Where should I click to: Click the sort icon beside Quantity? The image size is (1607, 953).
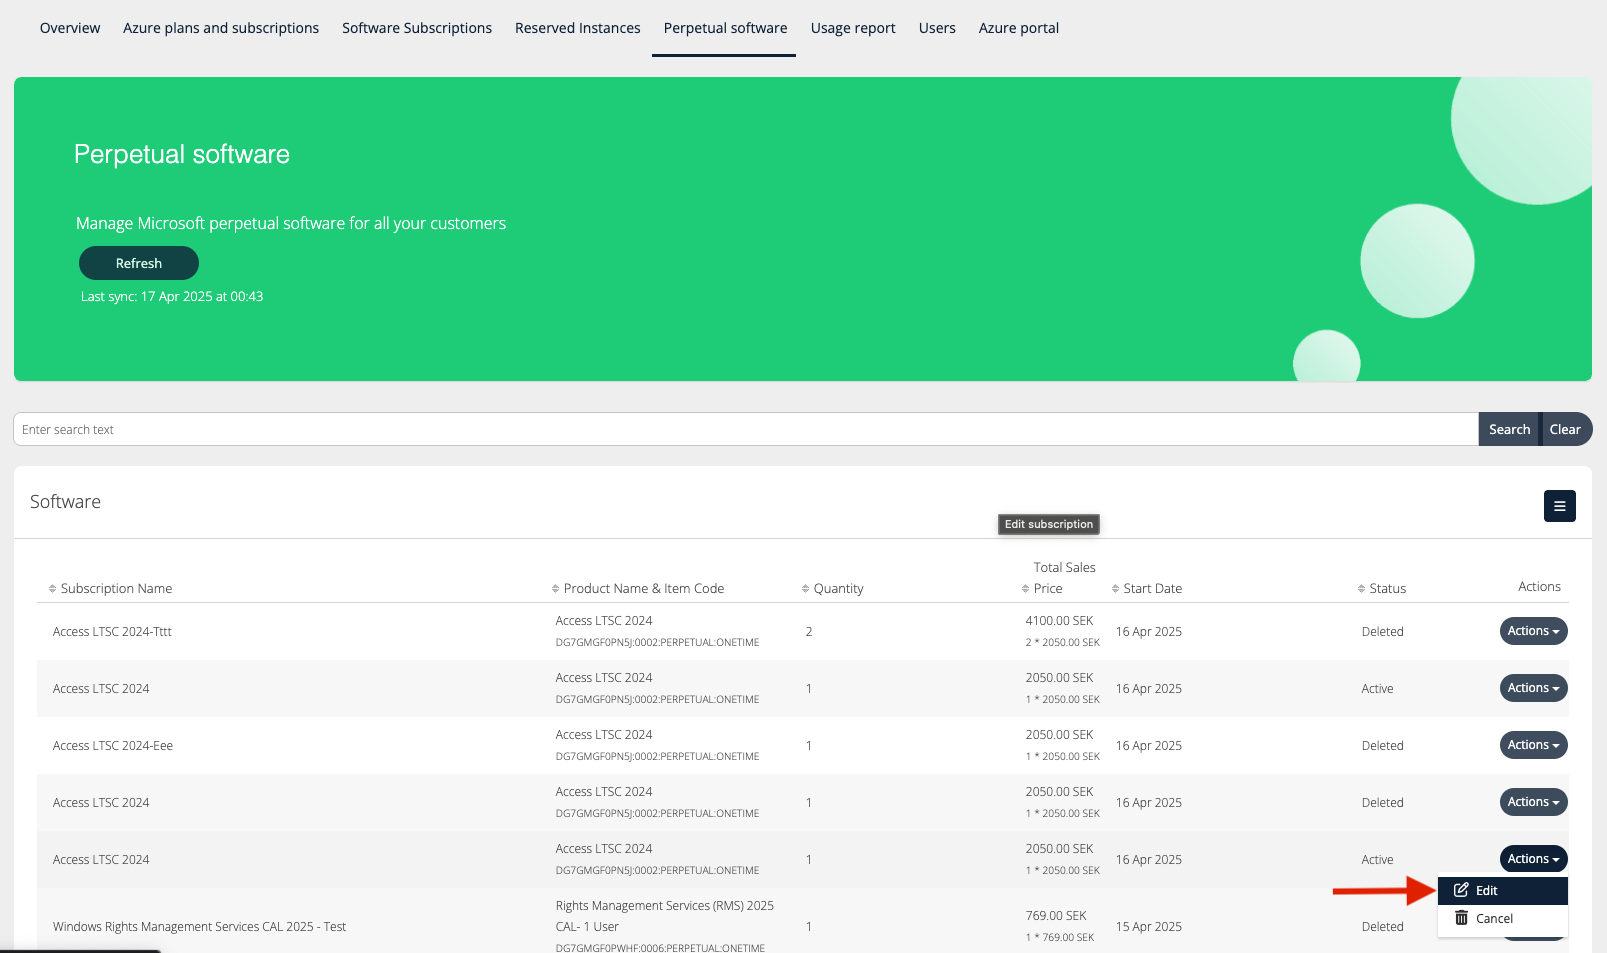click(x=805, y=588)
